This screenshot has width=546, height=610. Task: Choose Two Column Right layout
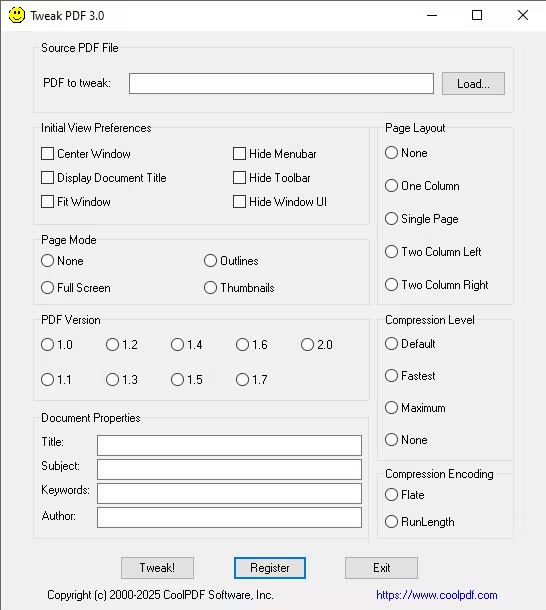[392, 285]
